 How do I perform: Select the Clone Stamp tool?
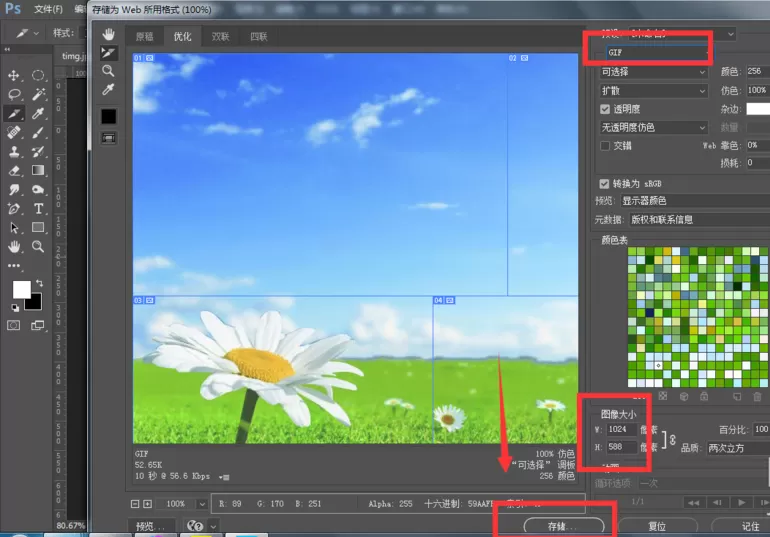14,152
